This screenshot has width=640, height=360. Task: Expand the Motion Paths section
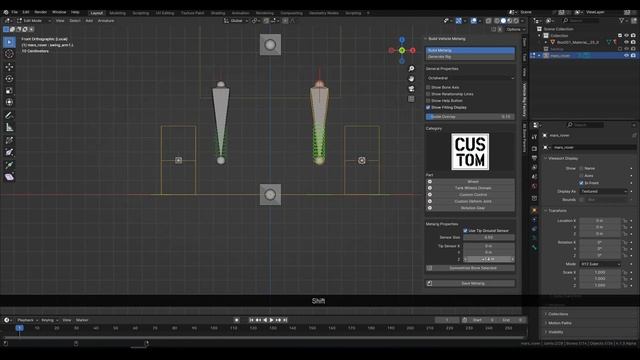pos(558,323)
